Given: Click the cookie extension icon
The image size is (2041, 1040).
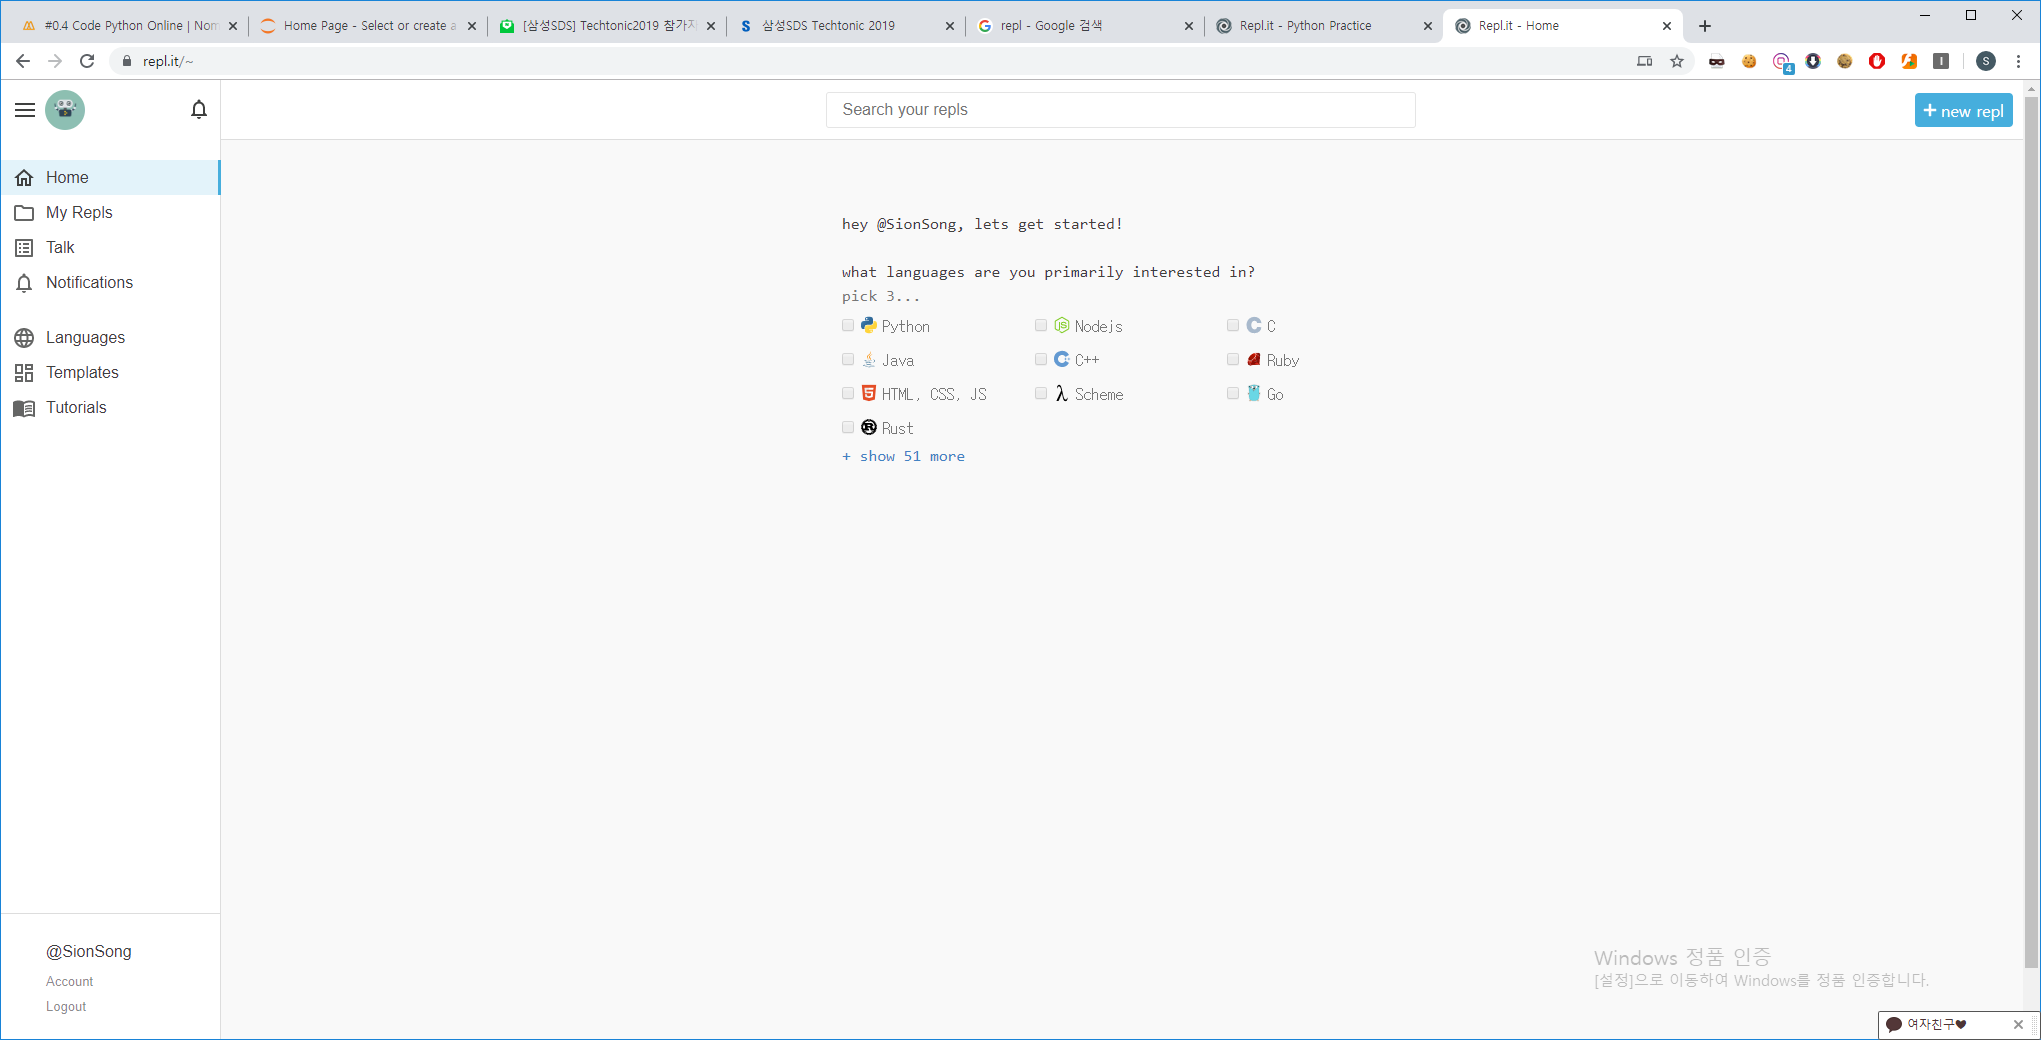Looking at the screenshot, I should click(x=1749, y=61).
